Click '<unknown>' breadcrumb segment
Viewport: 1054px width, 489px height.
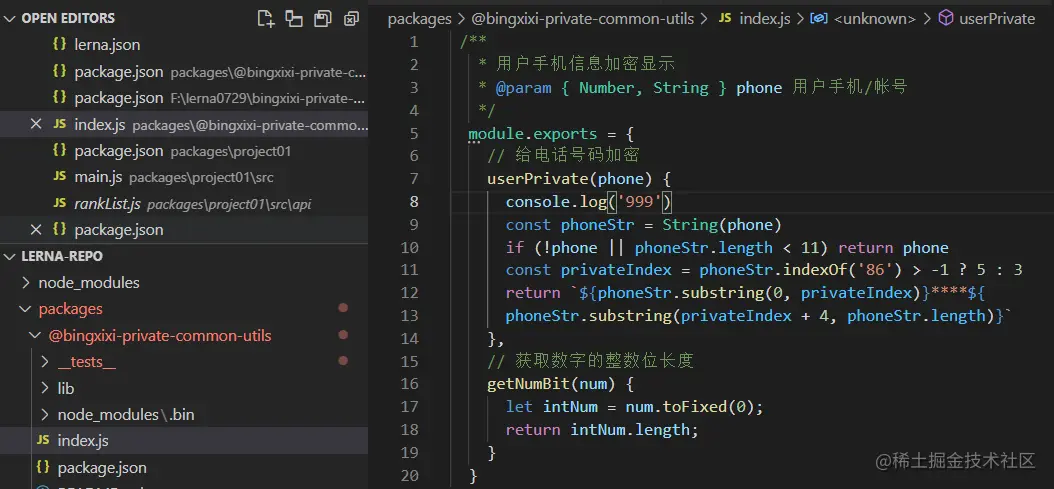(875, 19)
